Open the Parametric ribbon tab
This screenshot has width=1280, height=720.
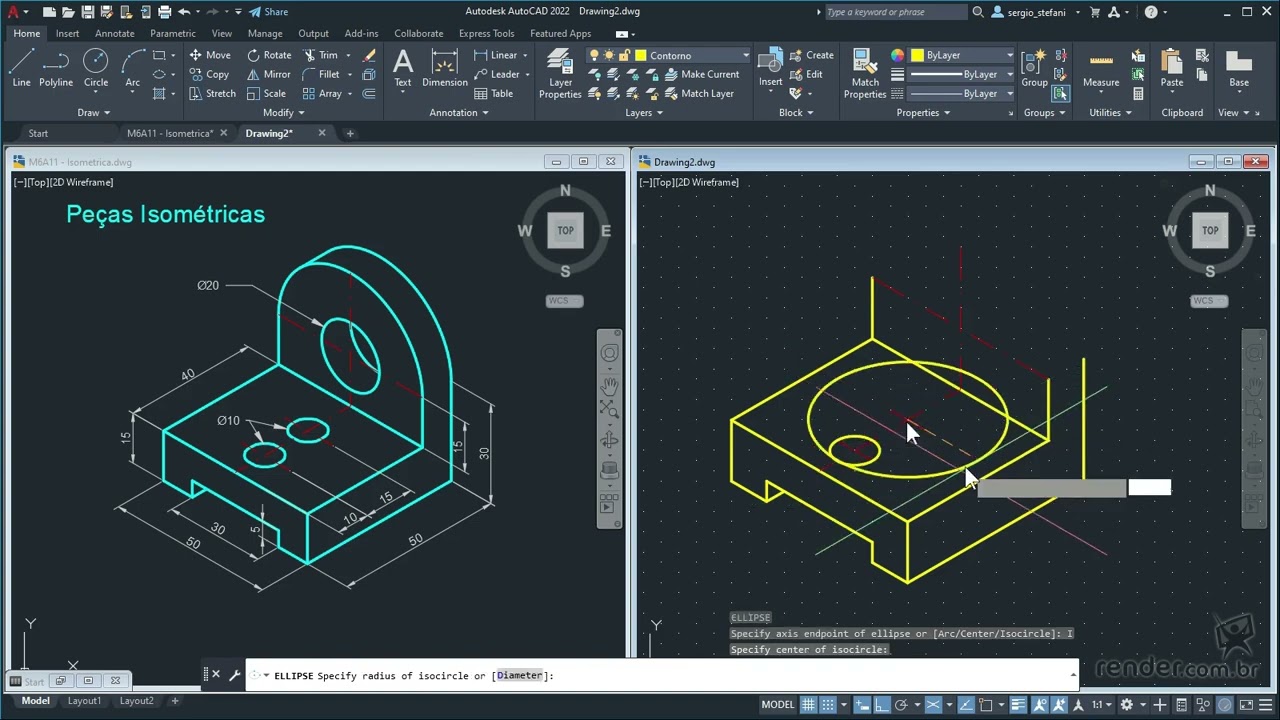click(173, 33)
